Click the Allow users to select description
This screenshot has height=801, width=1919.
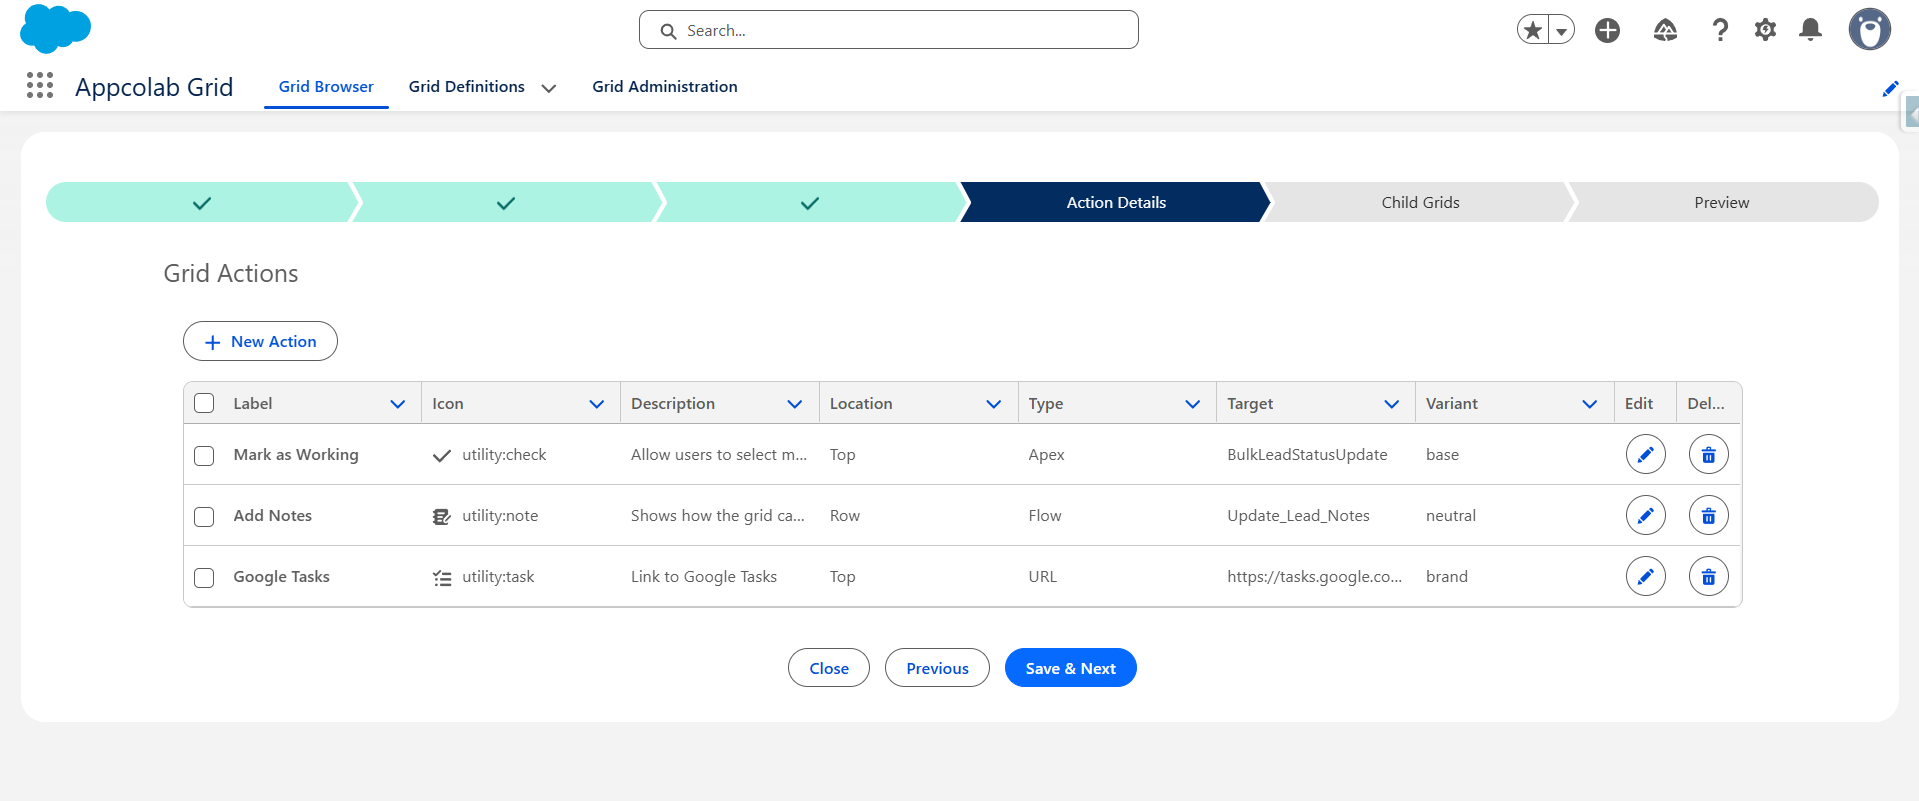[x=719, y=455]
